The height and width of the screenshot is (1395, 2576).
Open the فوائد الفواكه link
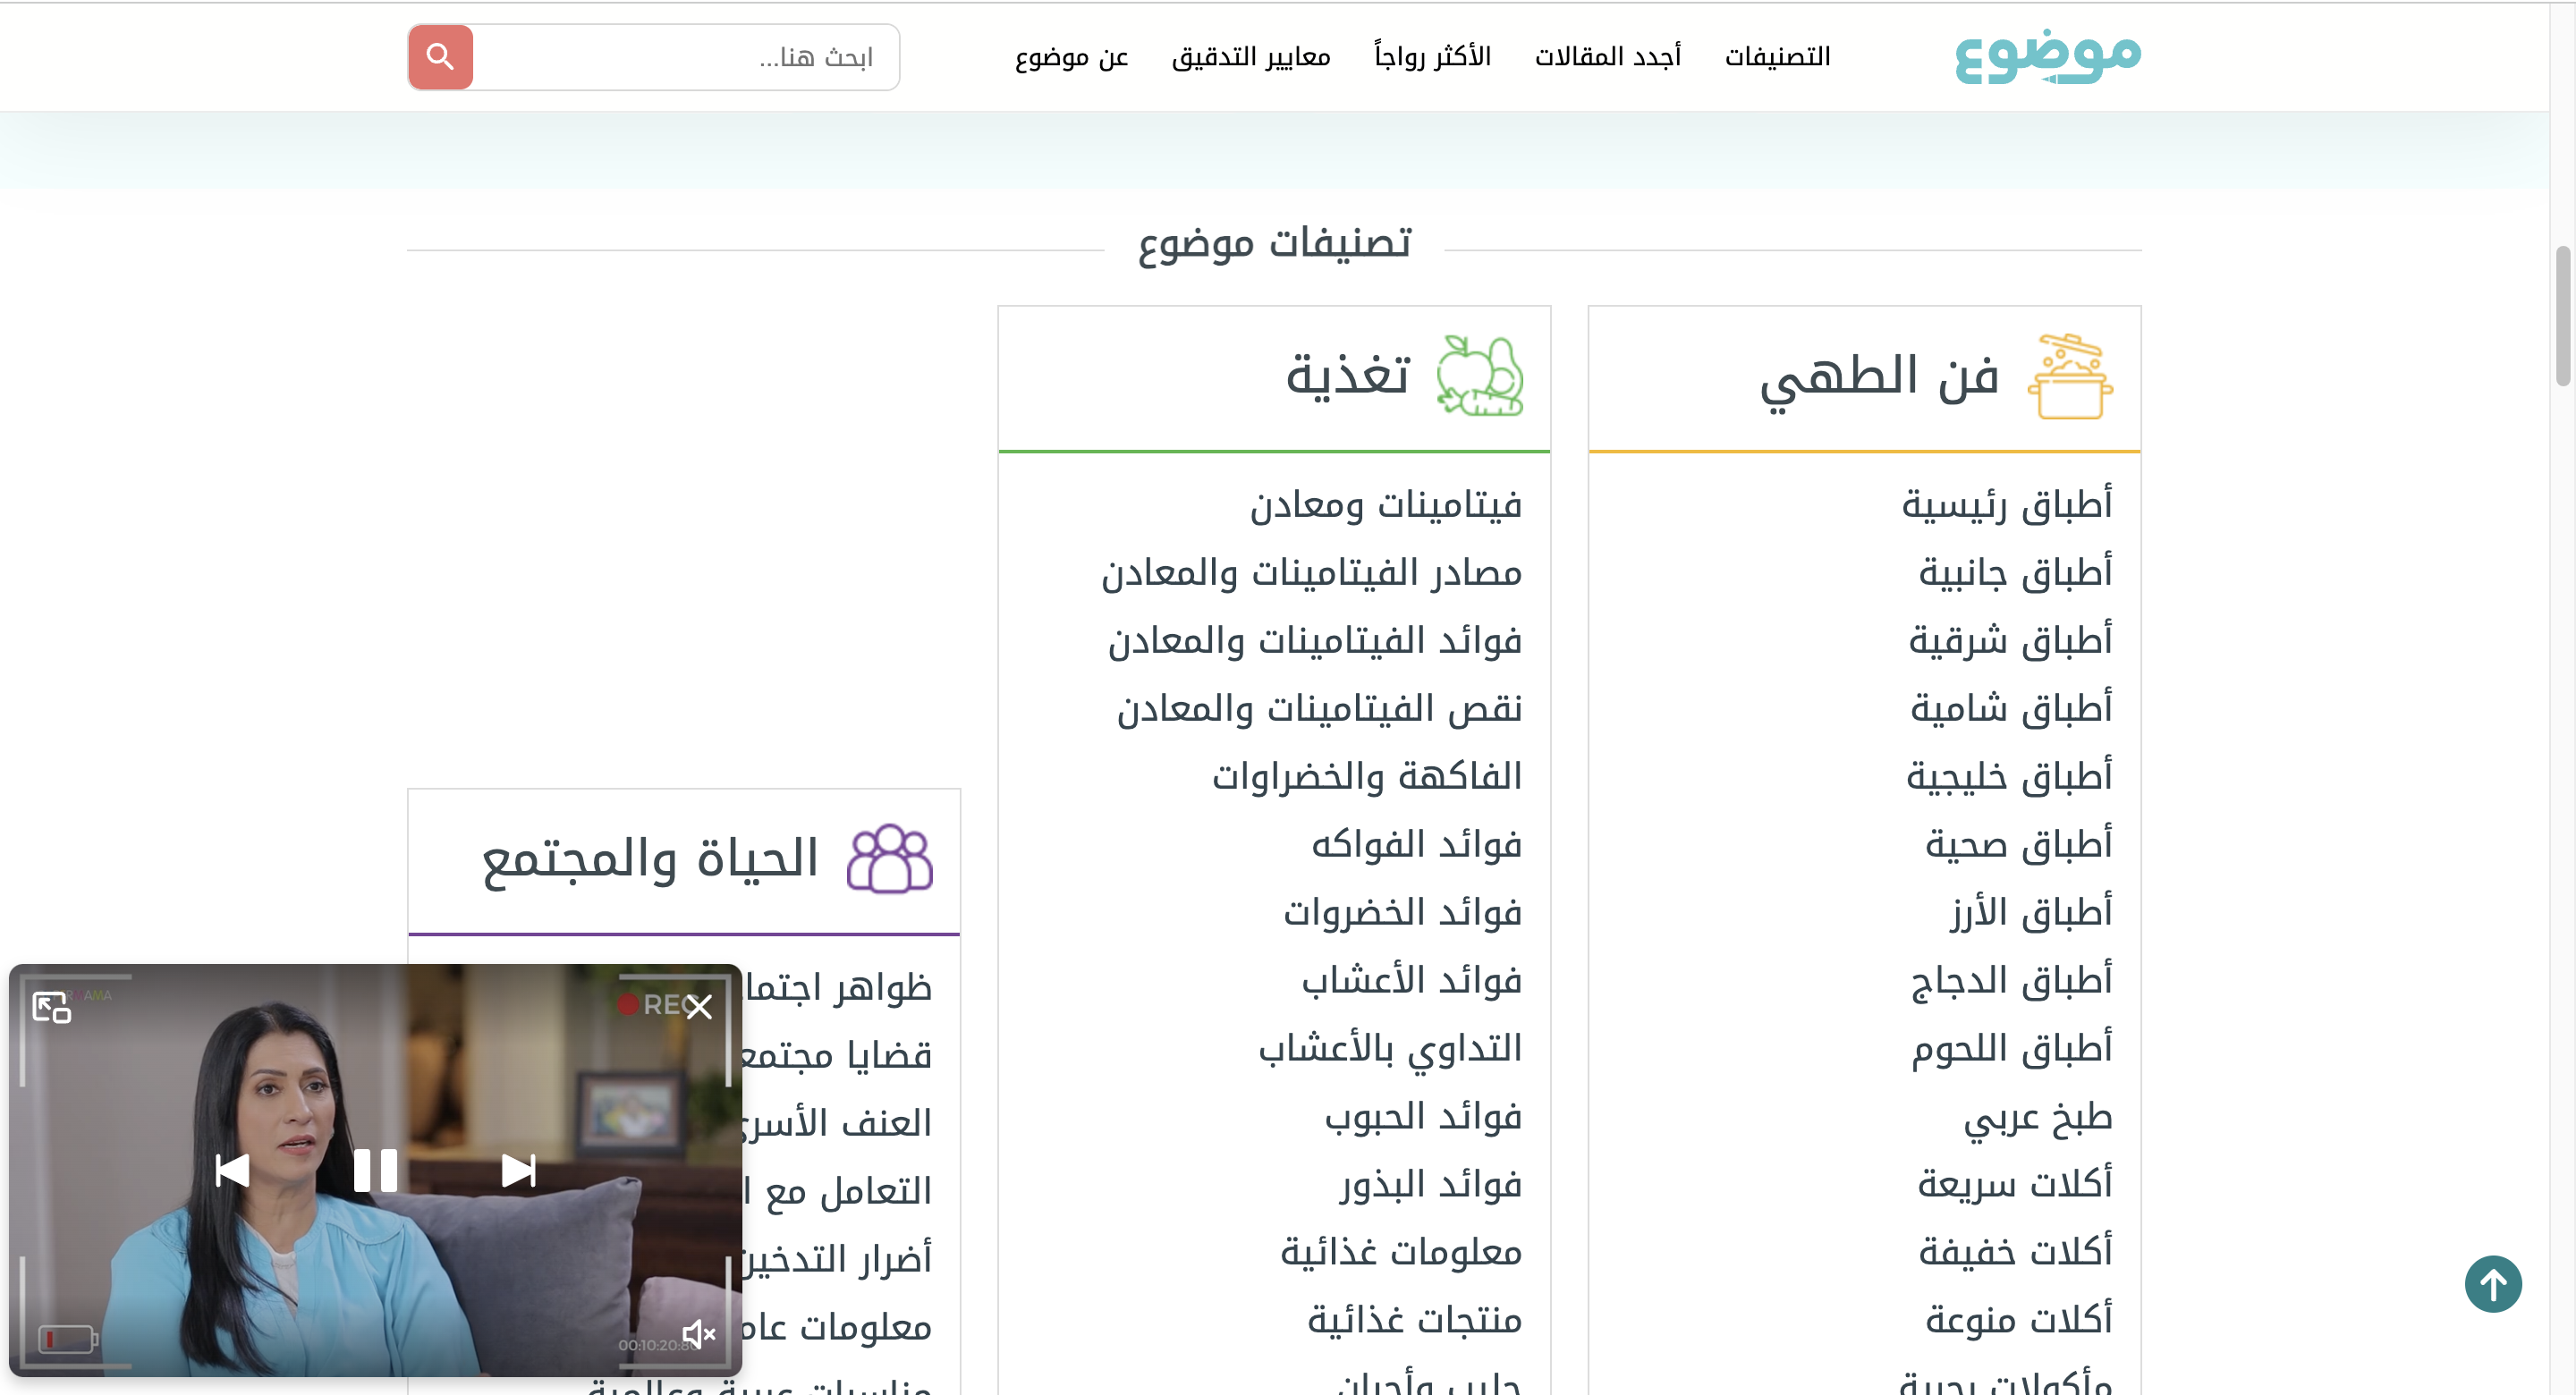1417,844
